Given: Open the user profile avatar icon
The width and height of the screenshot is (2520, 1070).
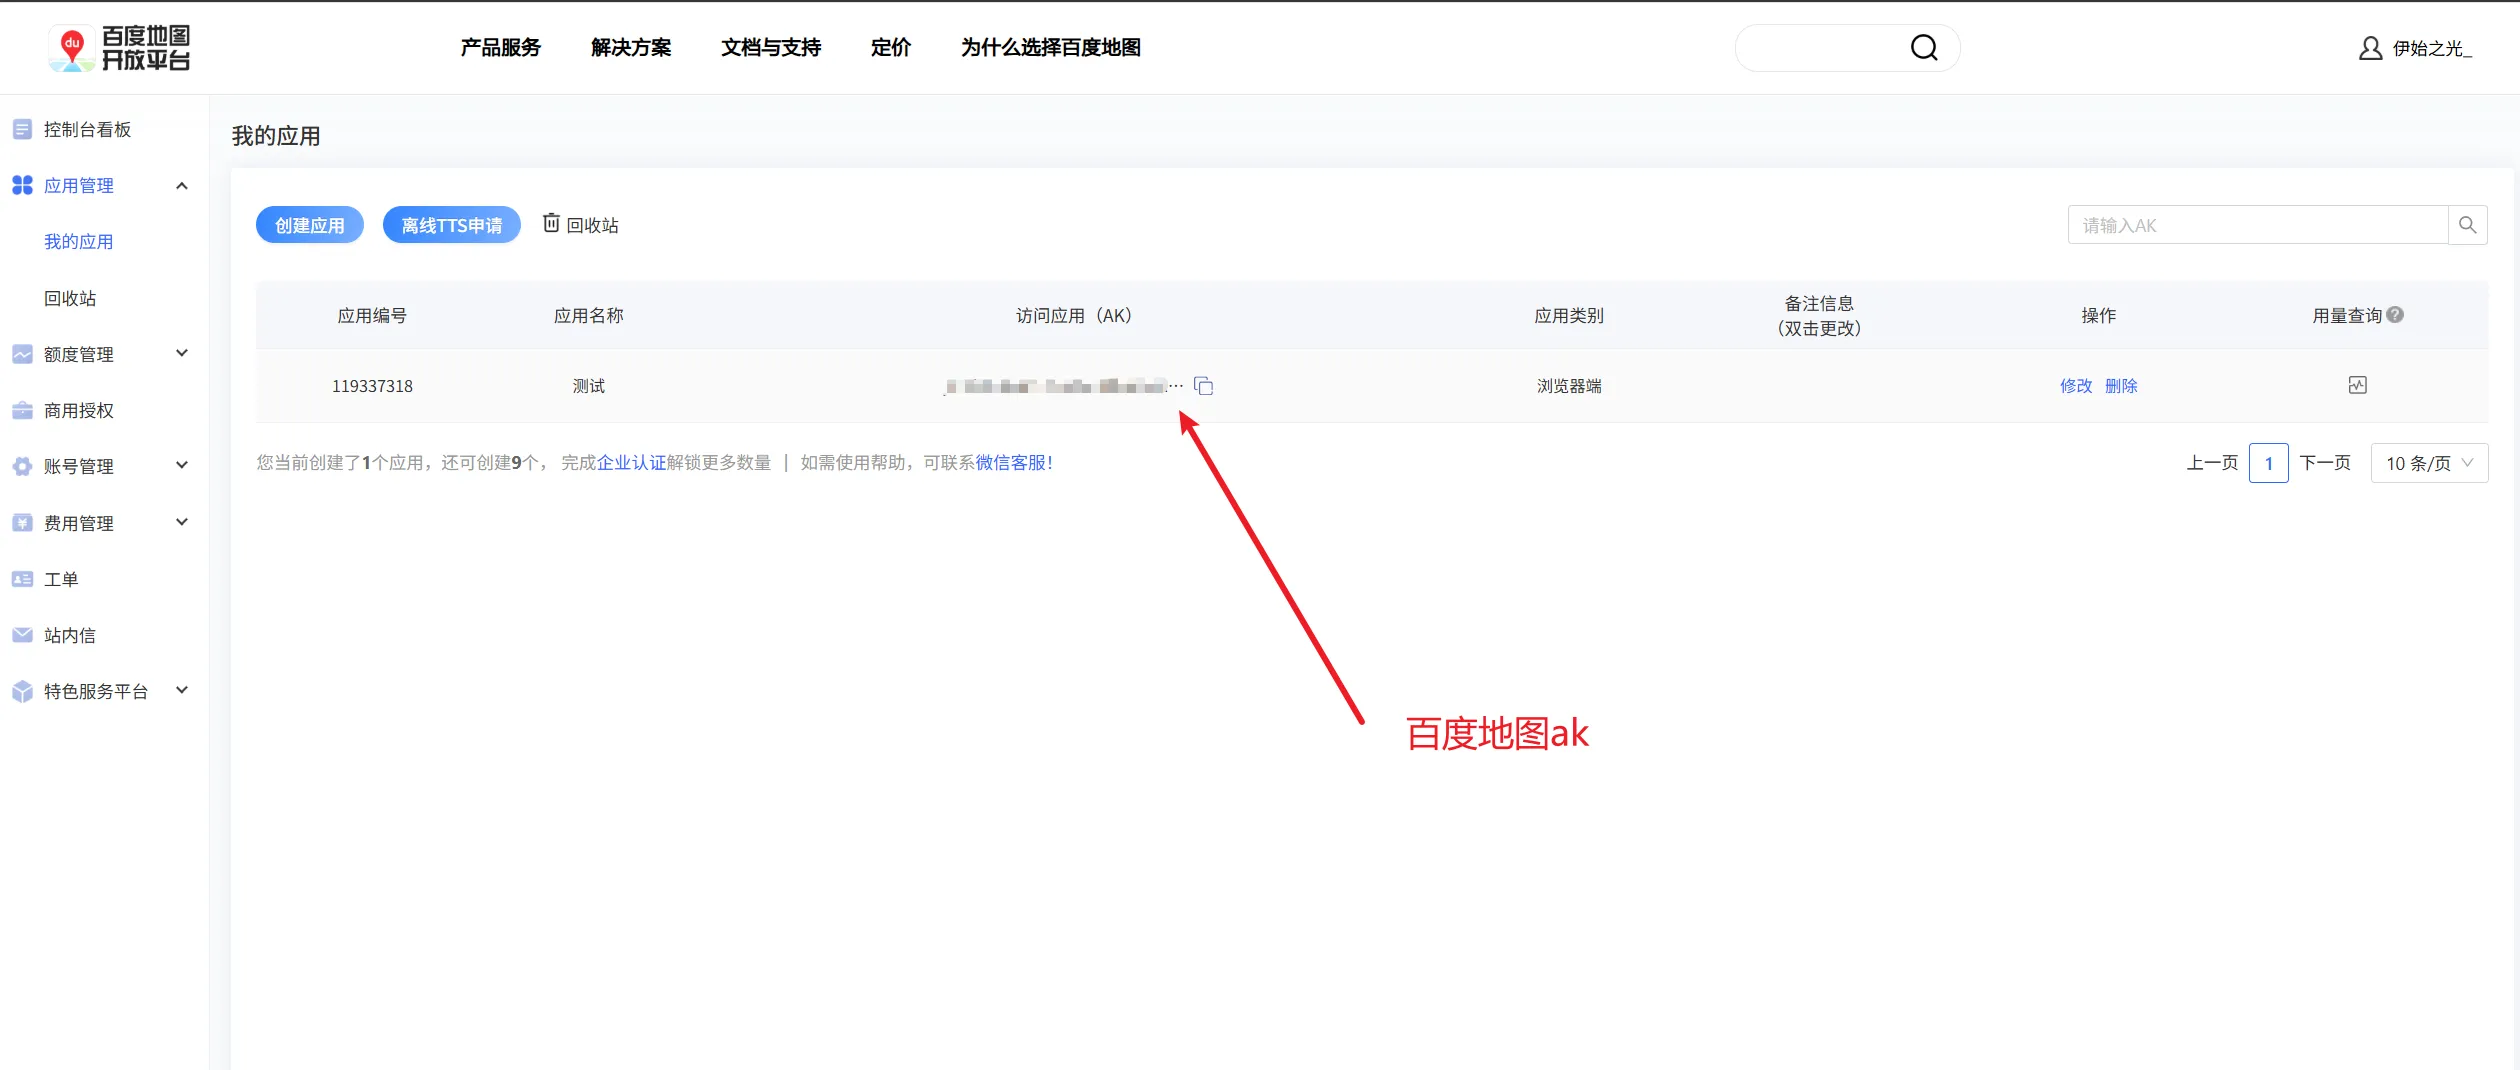Looking at the screenshot, I should pos(2370,48).
